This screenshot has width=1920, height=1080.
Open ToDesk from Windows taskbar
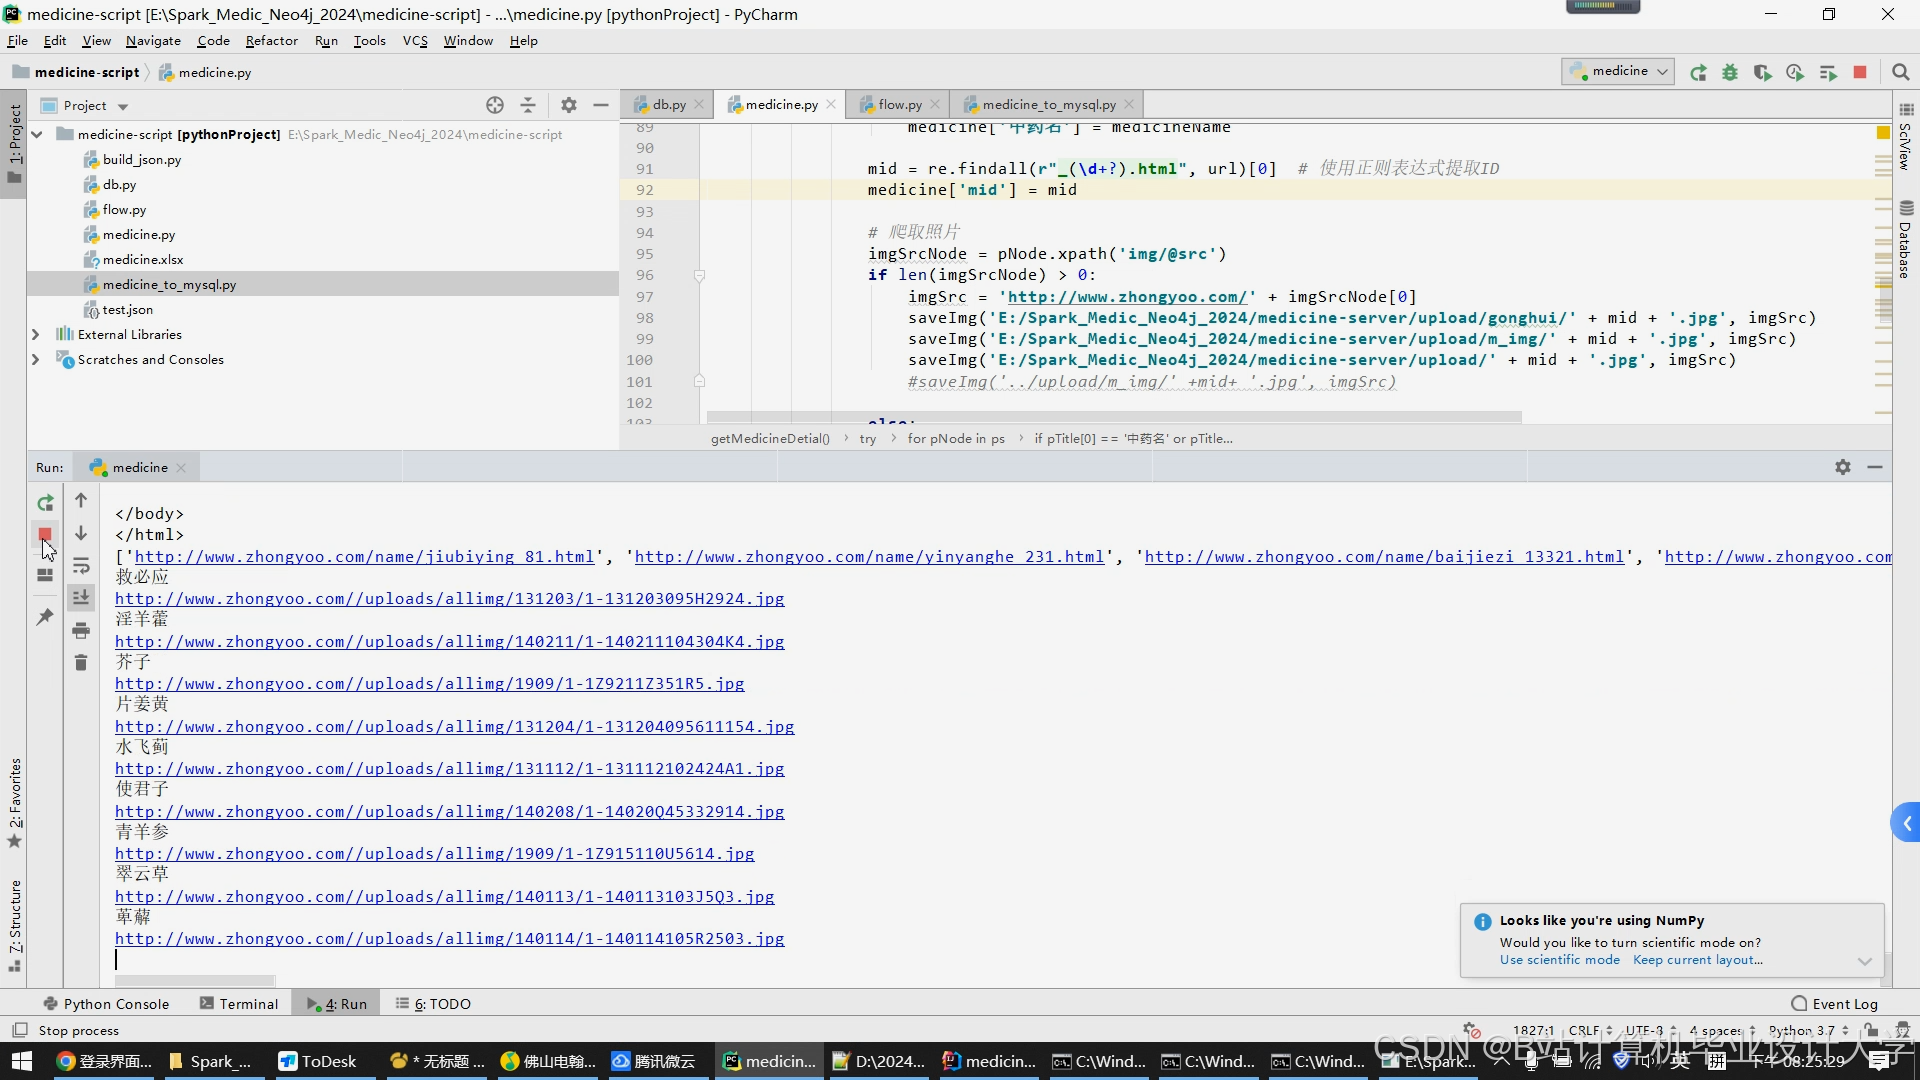tap(318, 1062)
